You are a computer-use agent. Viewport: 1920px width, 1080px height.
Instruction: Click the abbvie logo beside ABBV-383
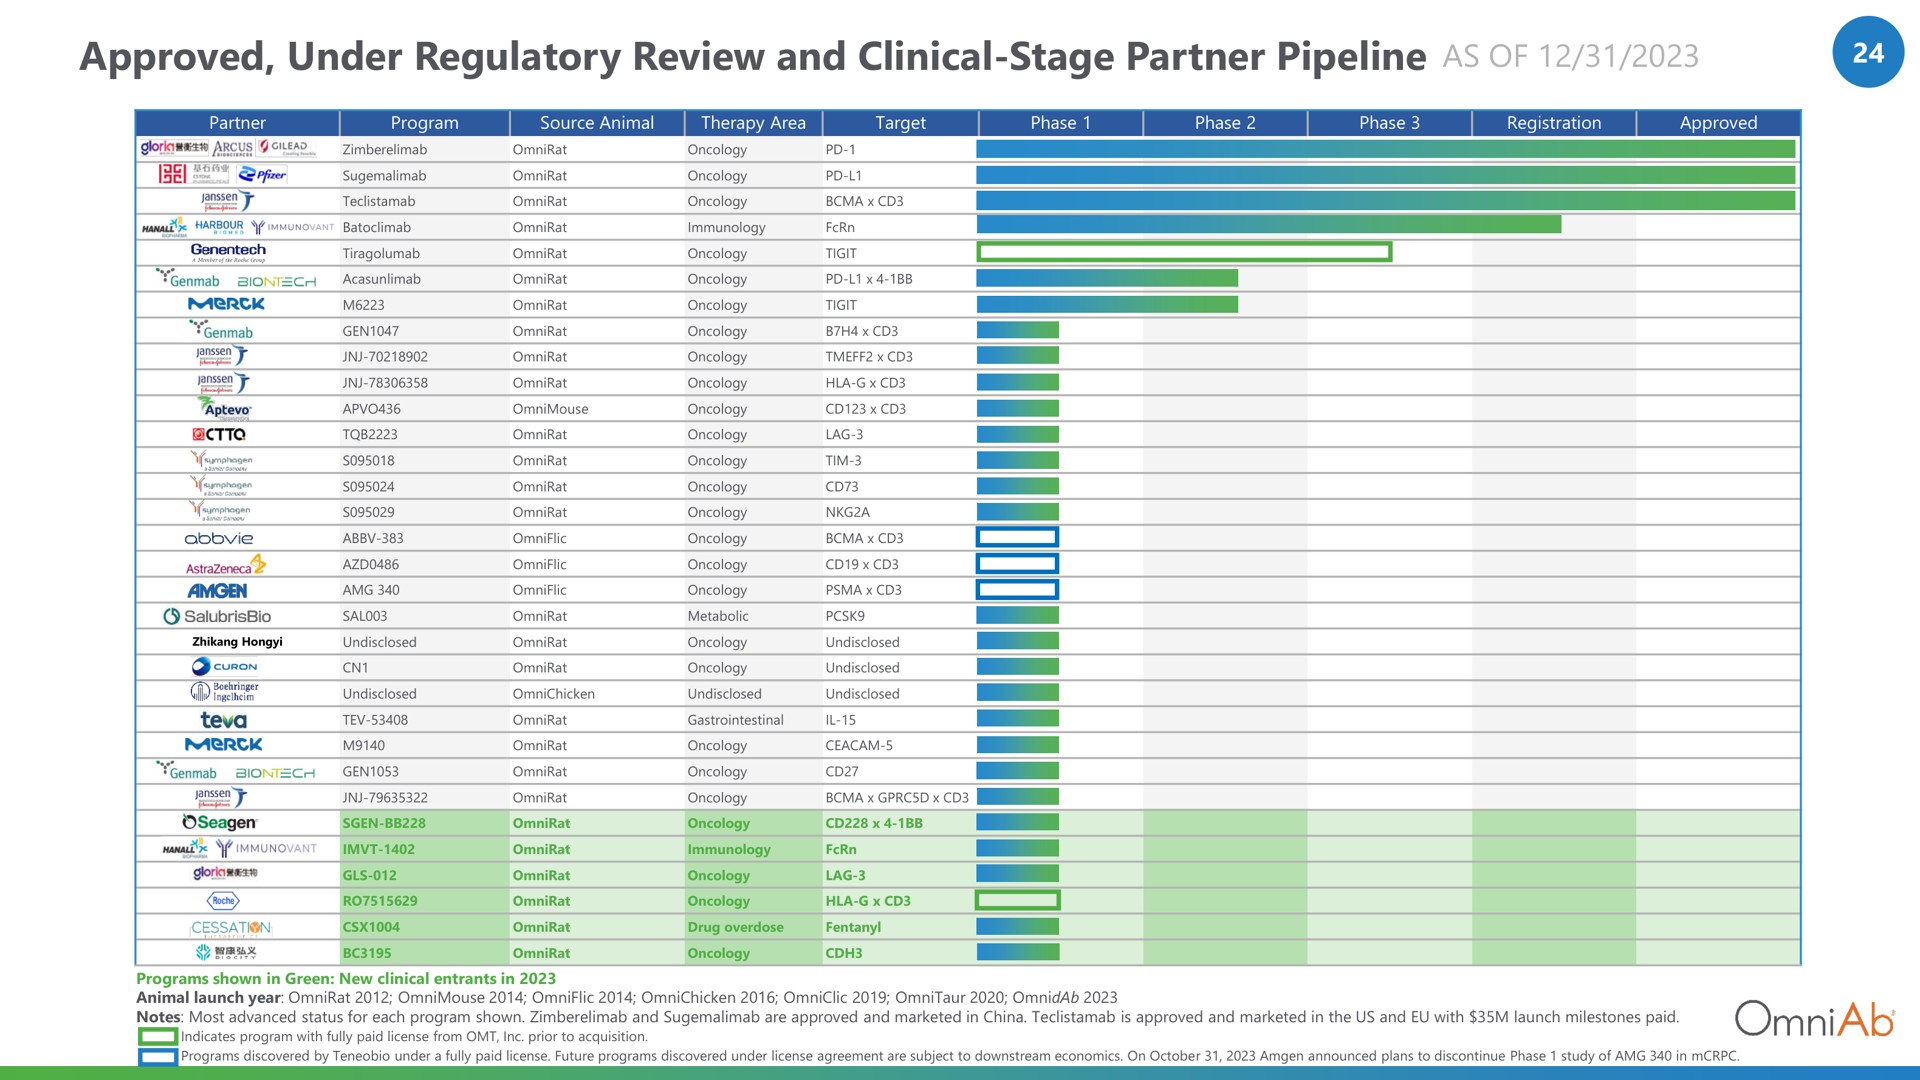[x=219, y=538]
